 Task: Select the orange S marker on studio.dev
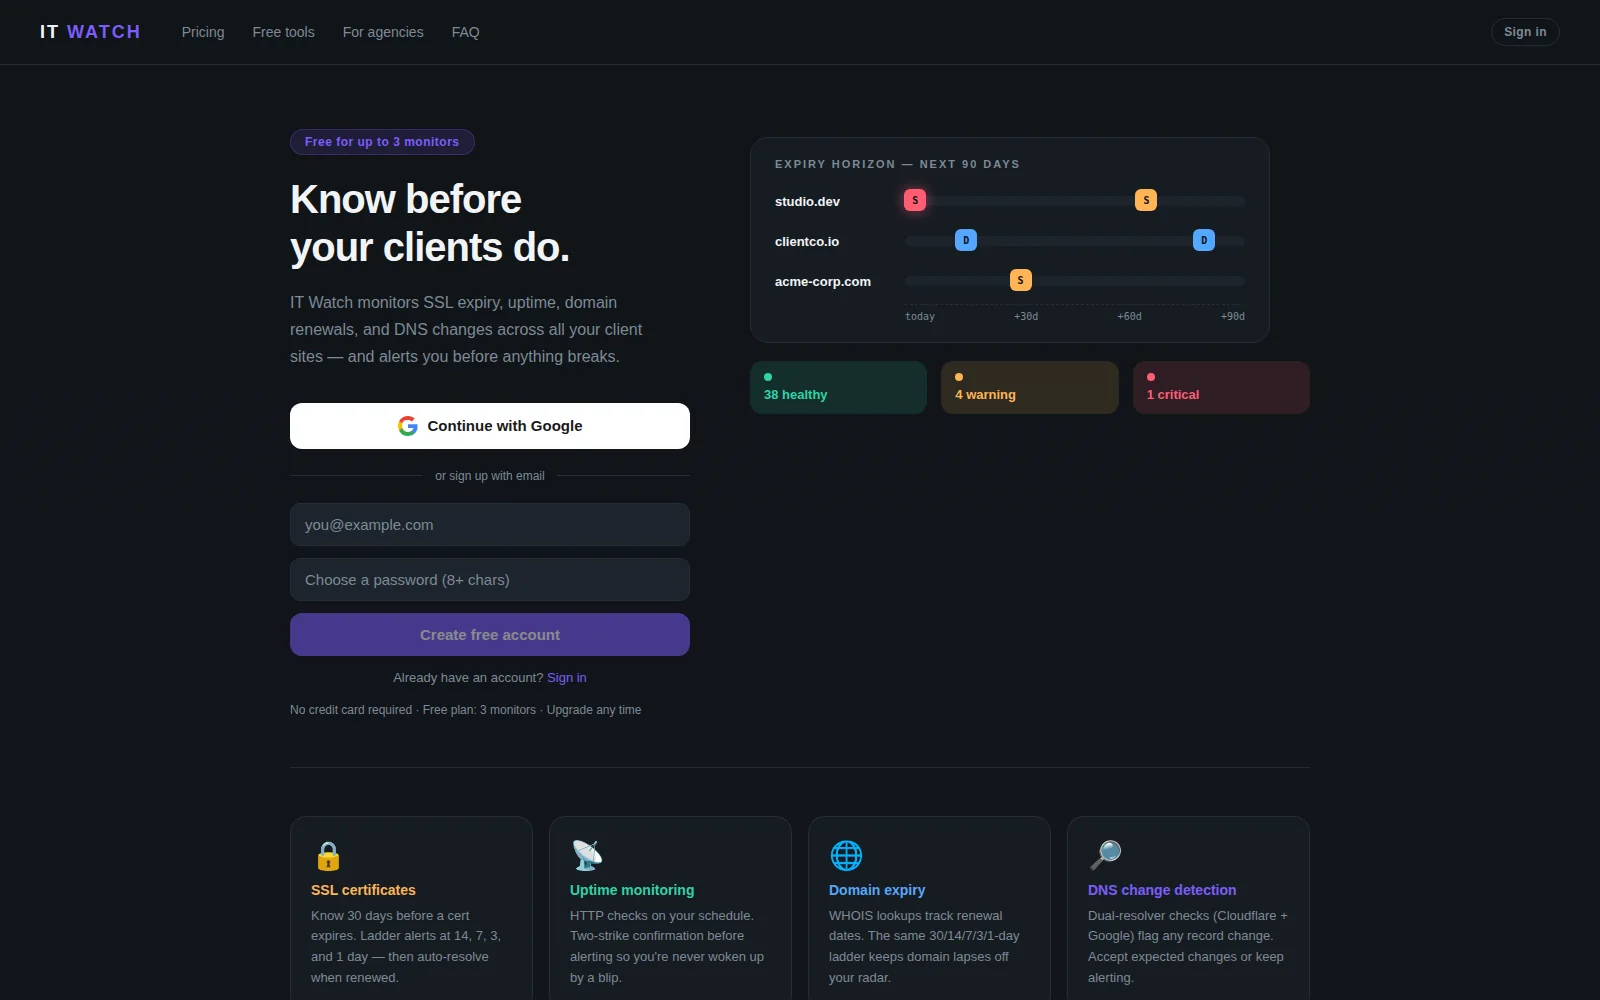click(x=1146, y=200)
